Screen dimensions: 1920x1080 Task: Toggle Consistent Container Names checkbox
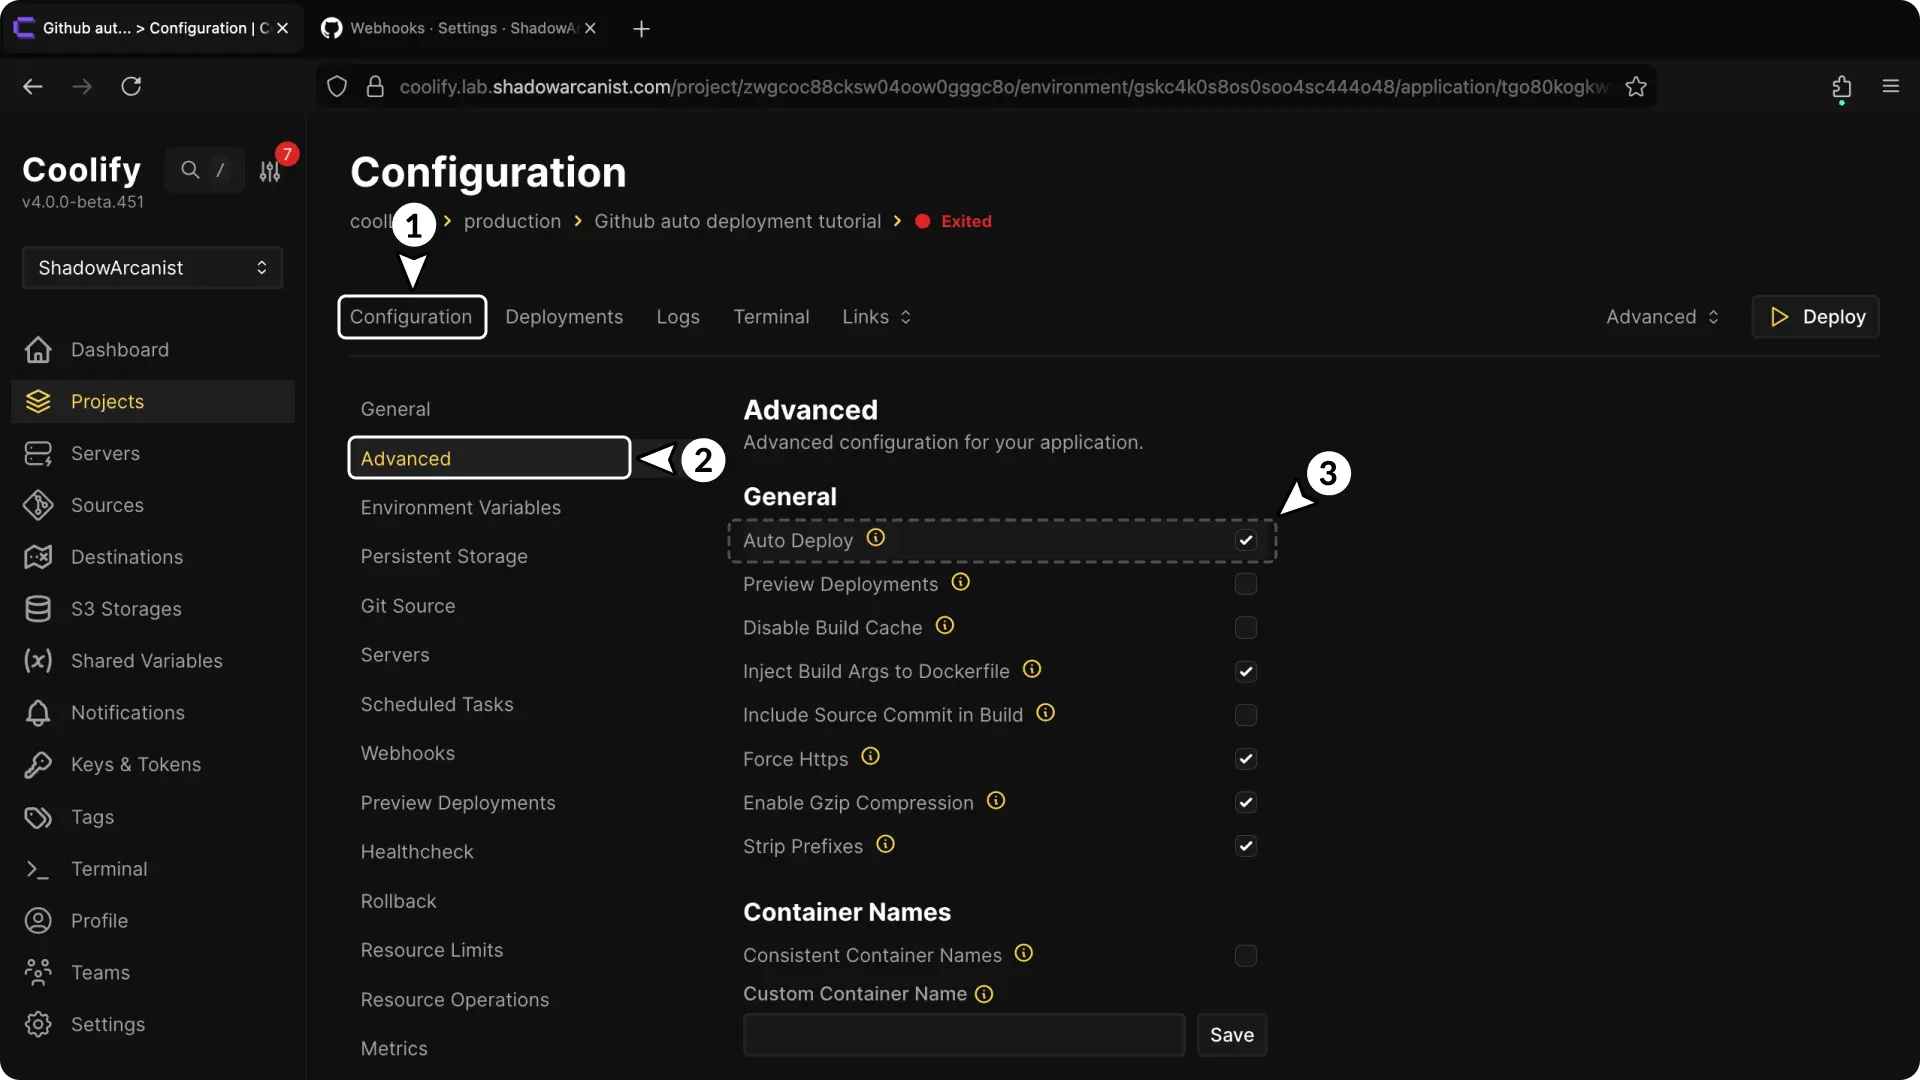[x=1245, y=956]
